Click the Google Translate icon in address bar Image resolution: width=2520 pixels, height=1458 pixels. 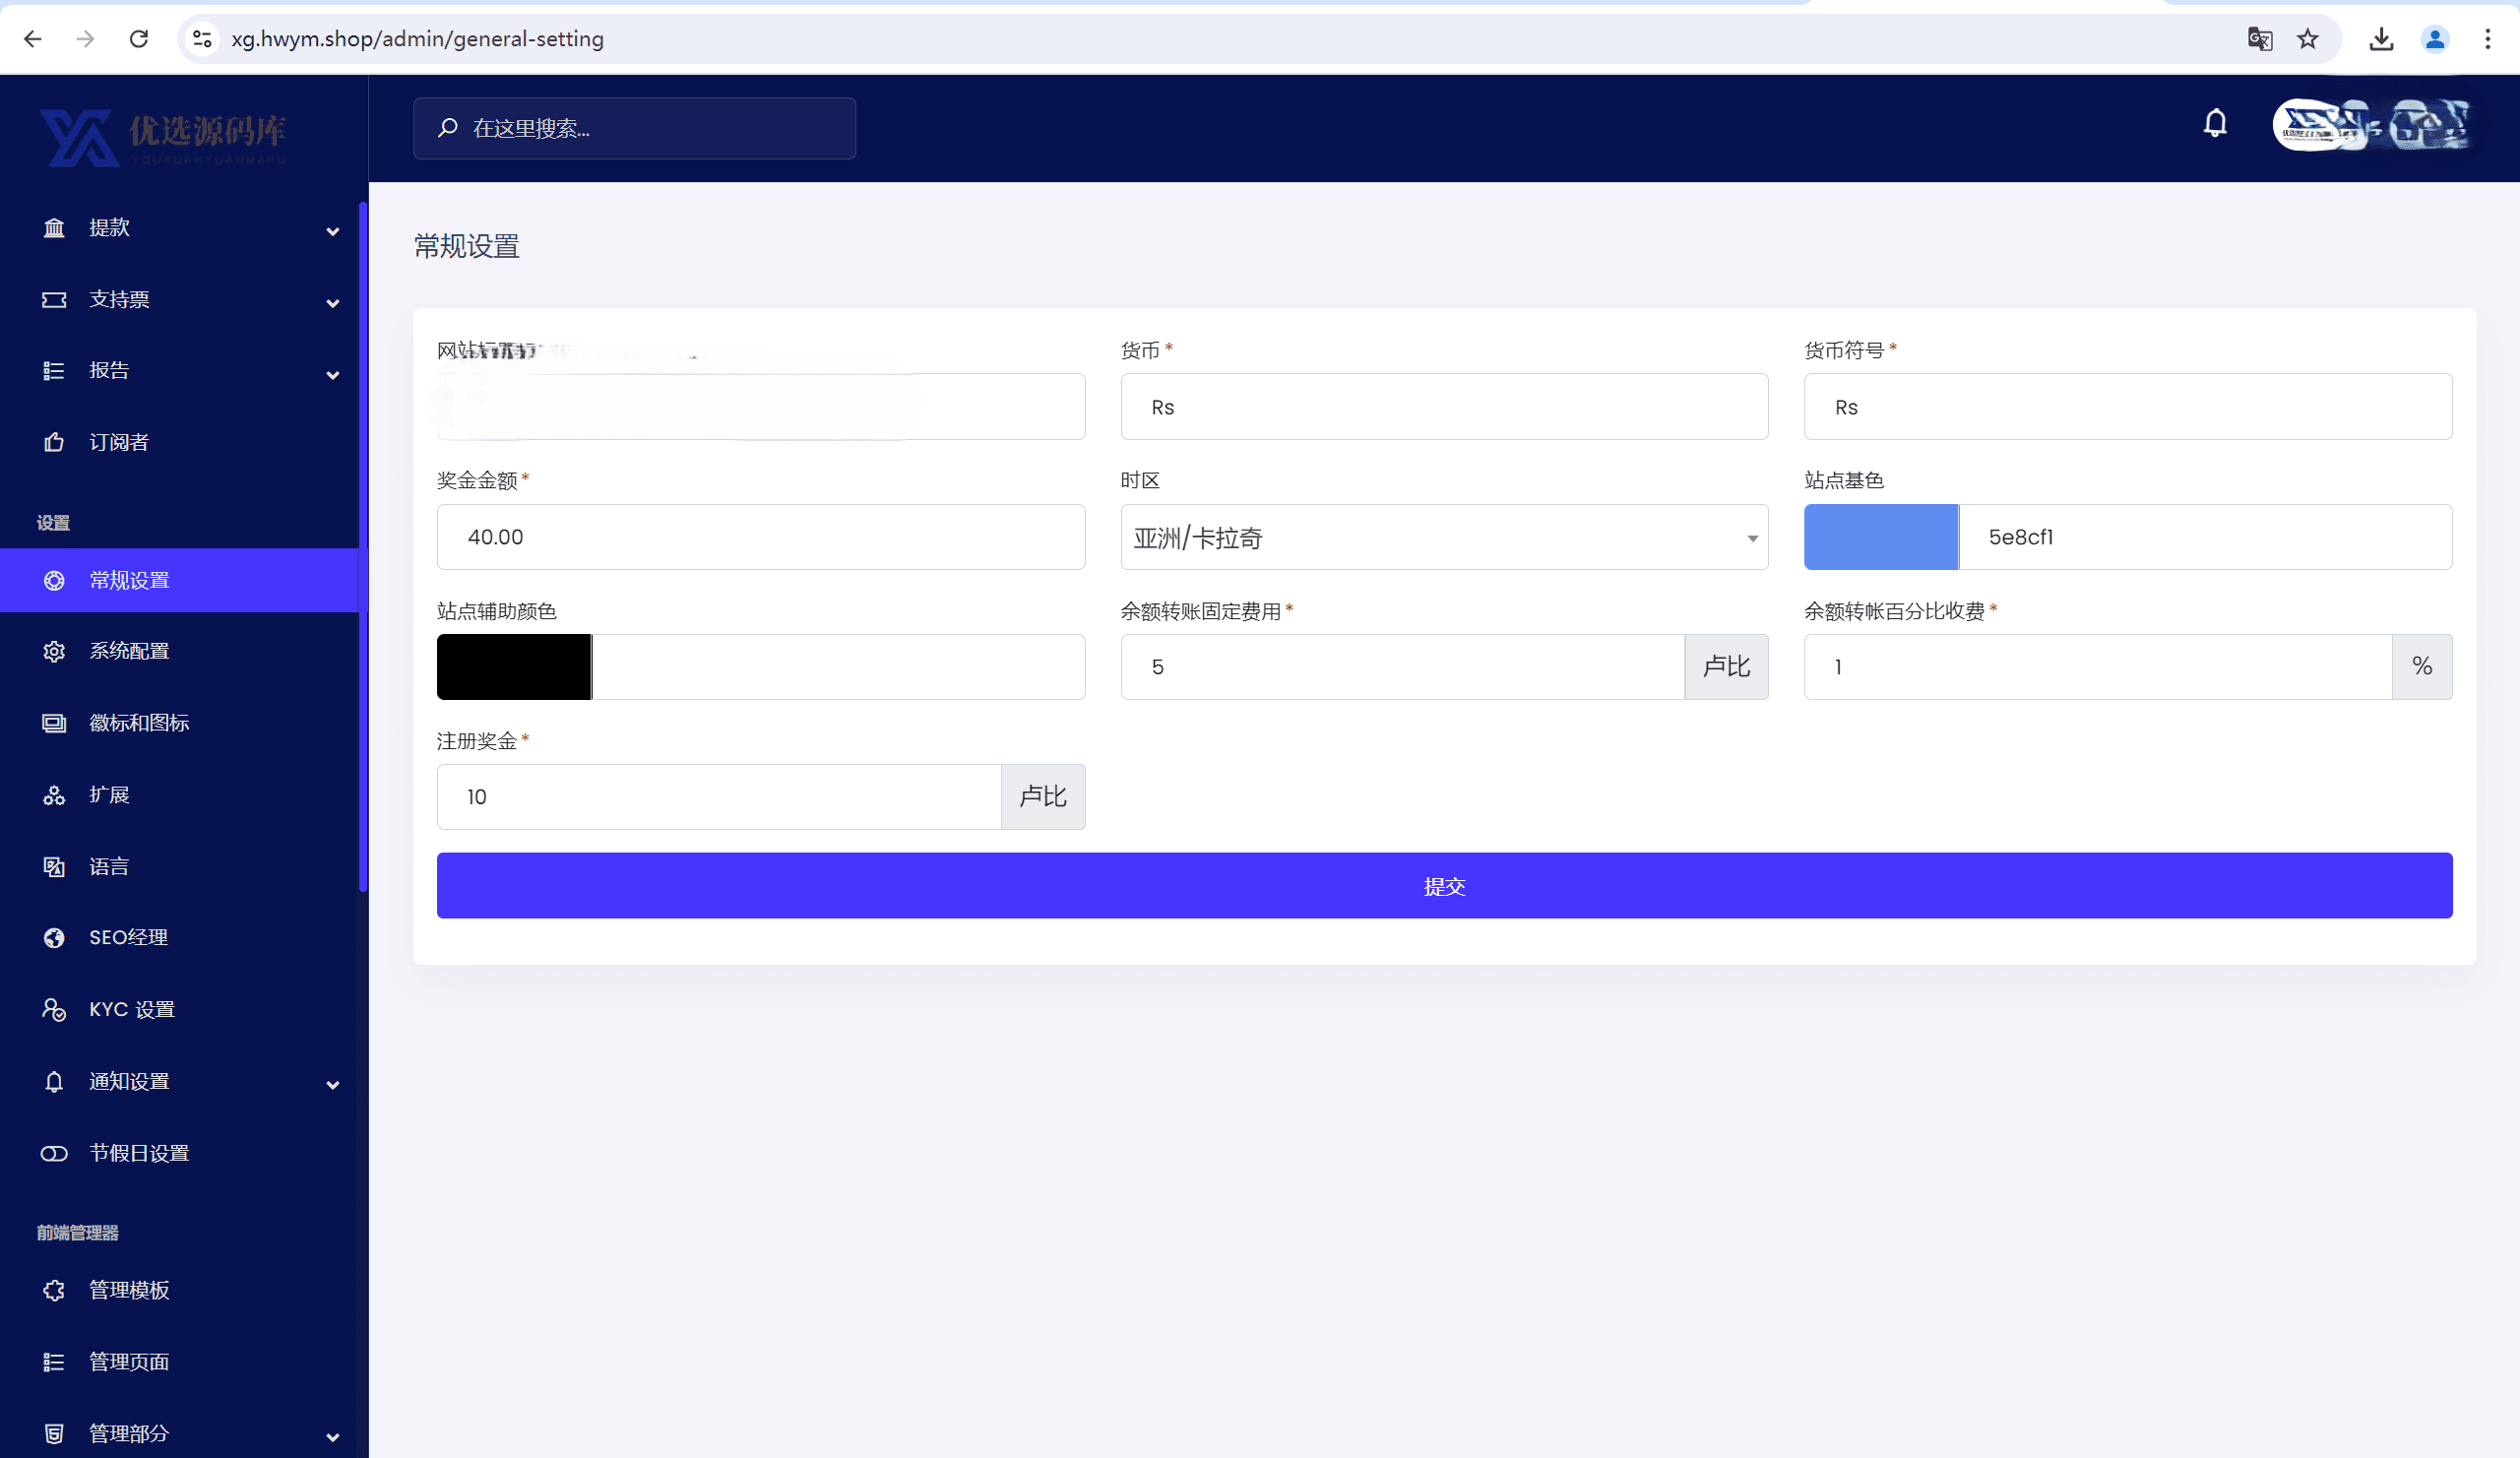pos(2259,39)
